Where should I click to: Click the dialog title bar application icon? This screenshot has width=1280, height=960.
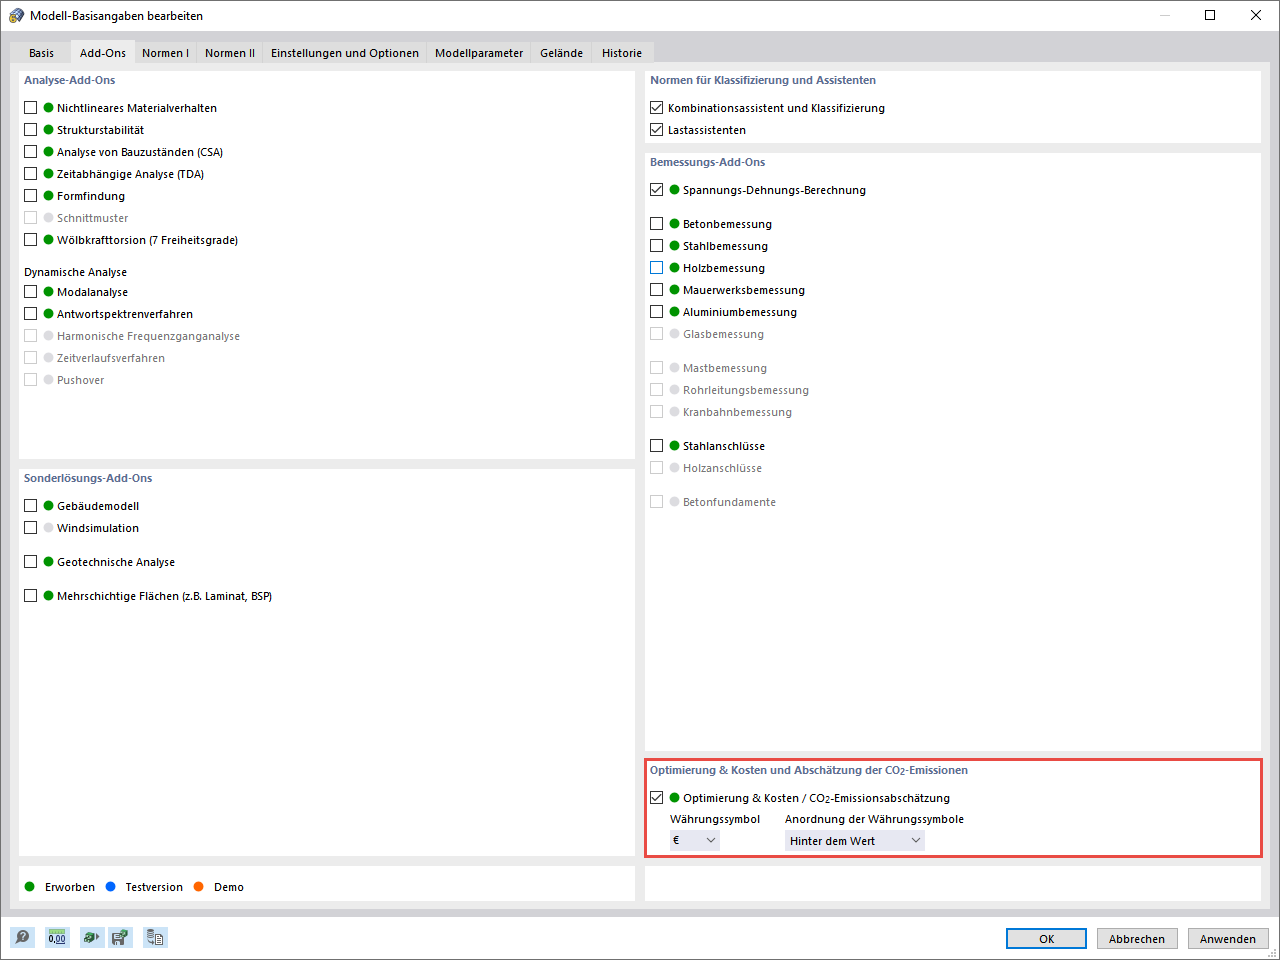[x=18, y=15]
